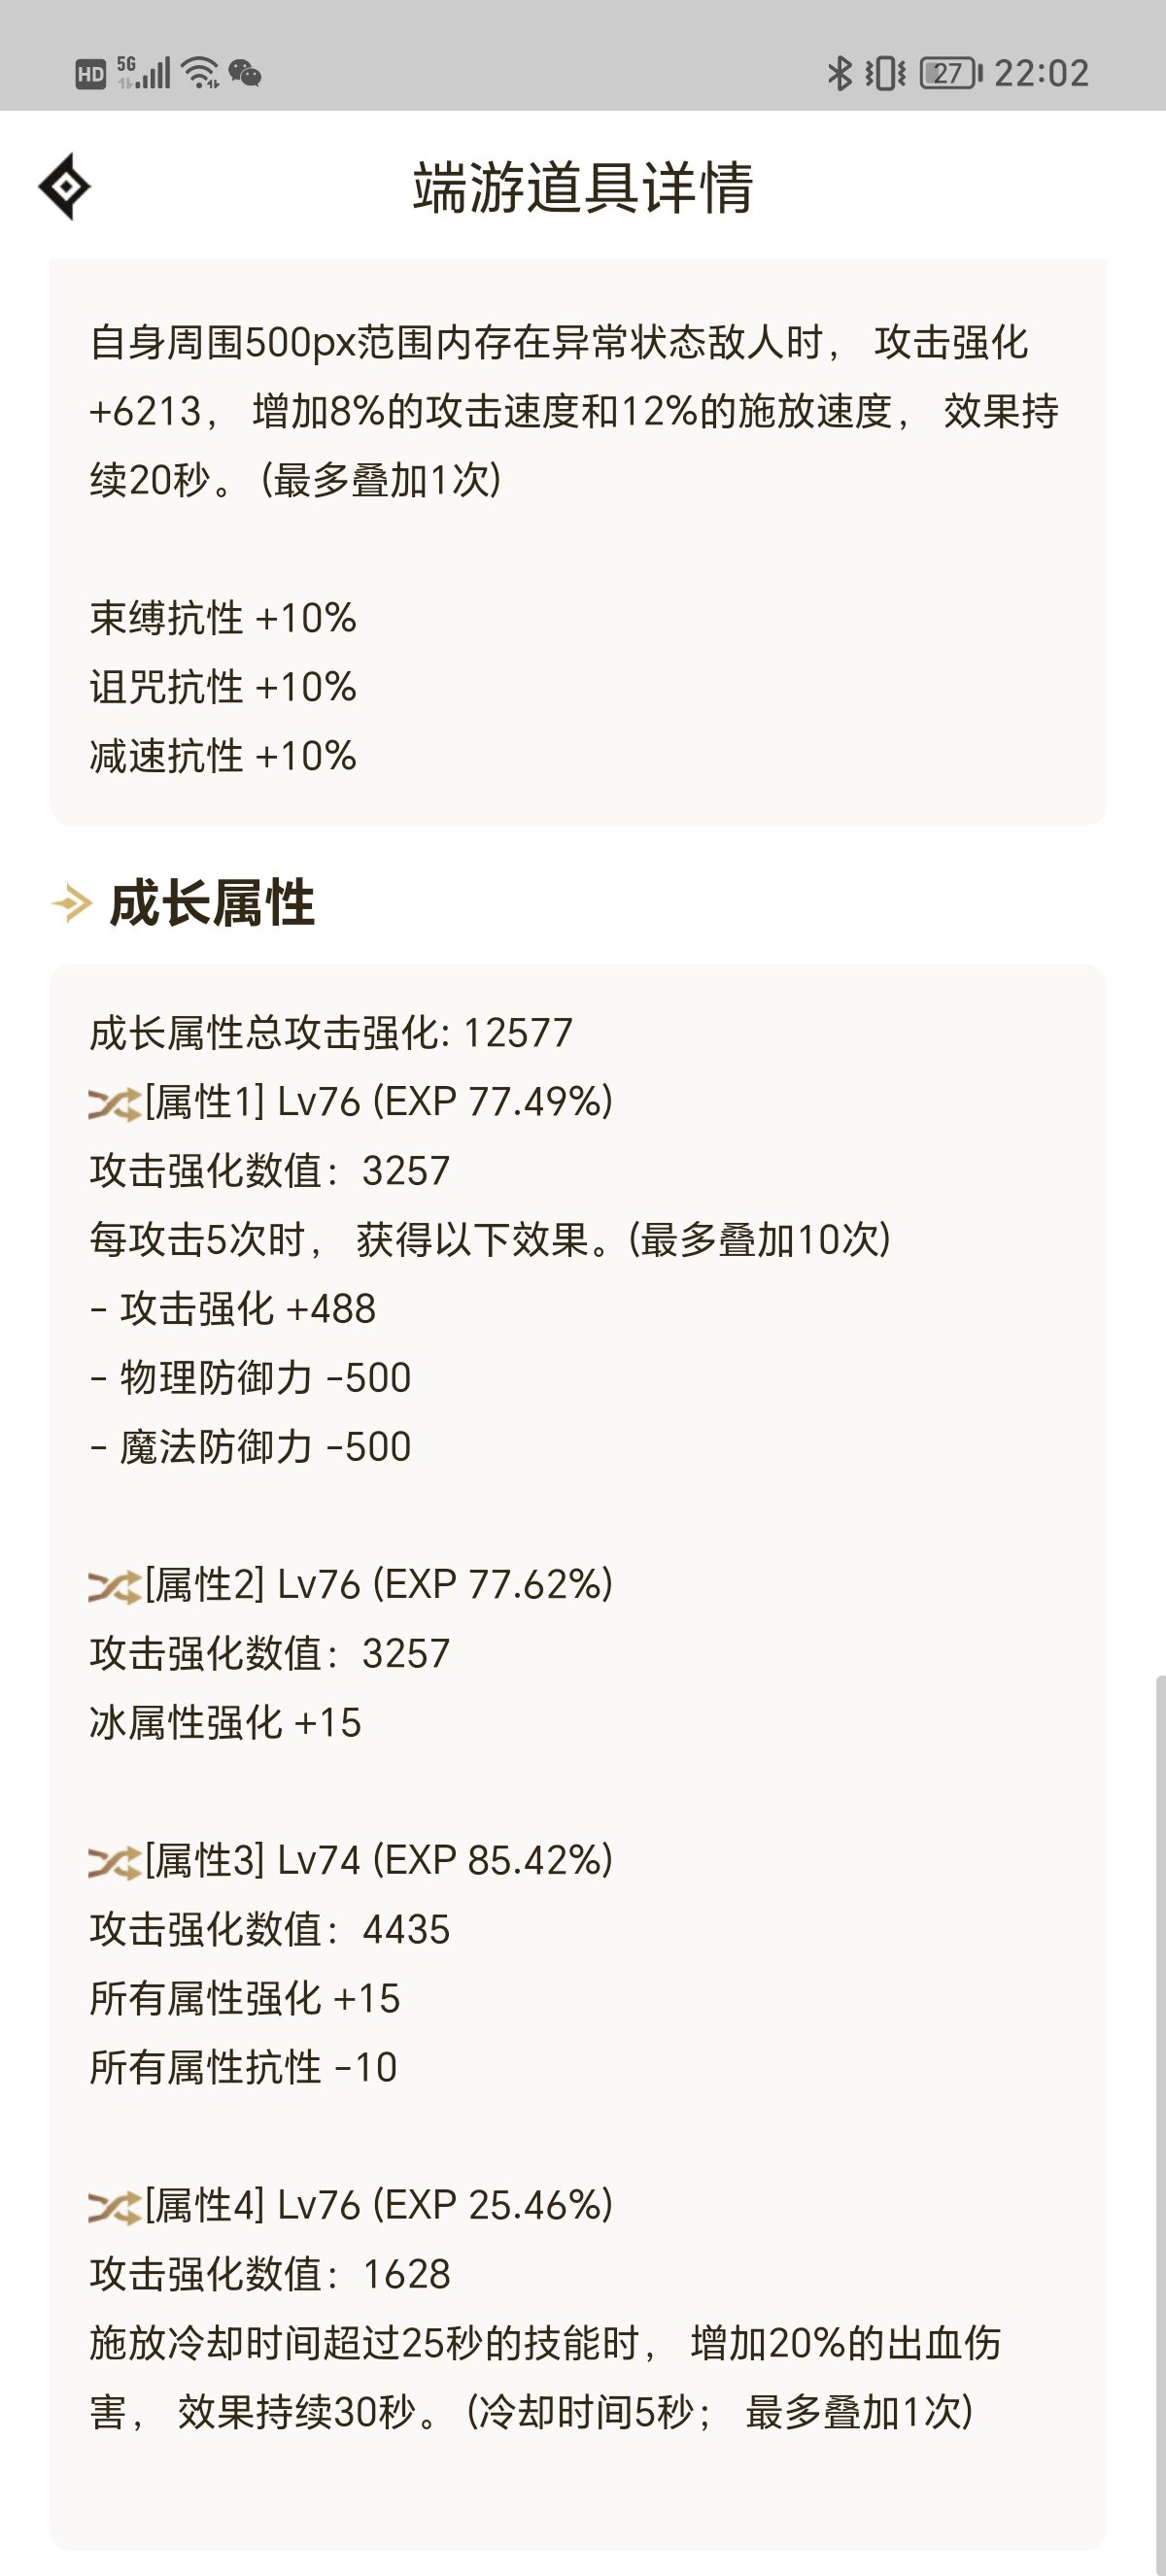The image size is (1166, 2576).
Task: Tap the arrow icon before 成长属性
Action: pyautogui.click(x=72, y=904)
